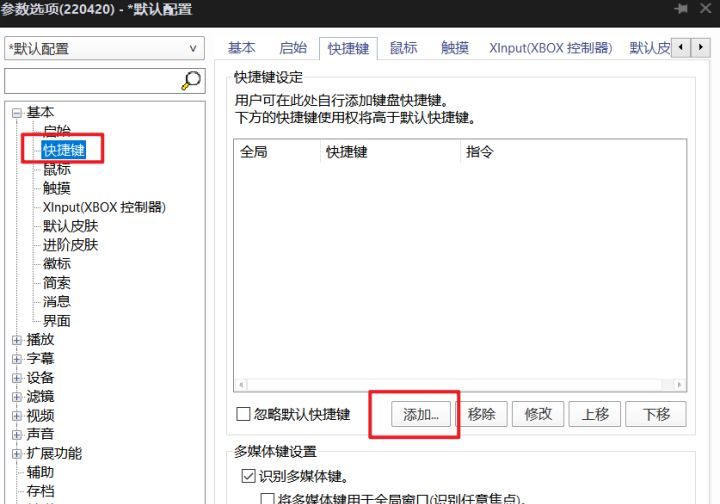Image resolution: width=720 pixels, height=504 pixels.
Task: Select 启始 in the tree
Action: (56, 131)
